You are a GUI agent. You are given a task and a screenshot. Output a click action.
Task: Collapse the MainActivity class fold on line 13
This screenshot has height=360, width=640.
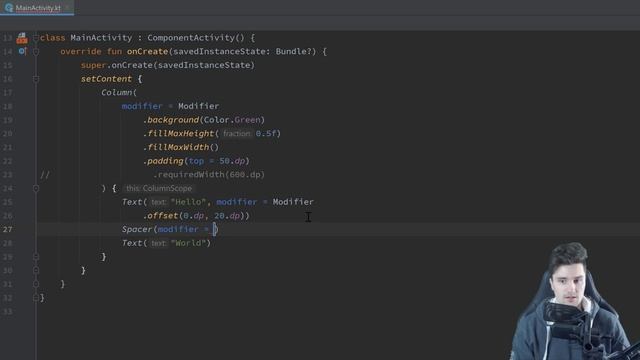[x=36, y=38]
